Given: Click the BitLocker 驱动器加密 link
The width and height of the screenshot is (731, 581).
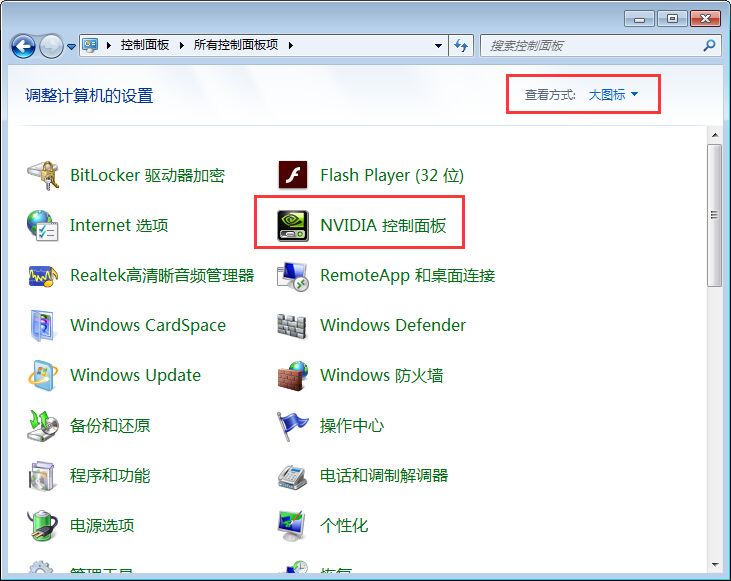Looking at the screenshot, I should tap(147, 175).
